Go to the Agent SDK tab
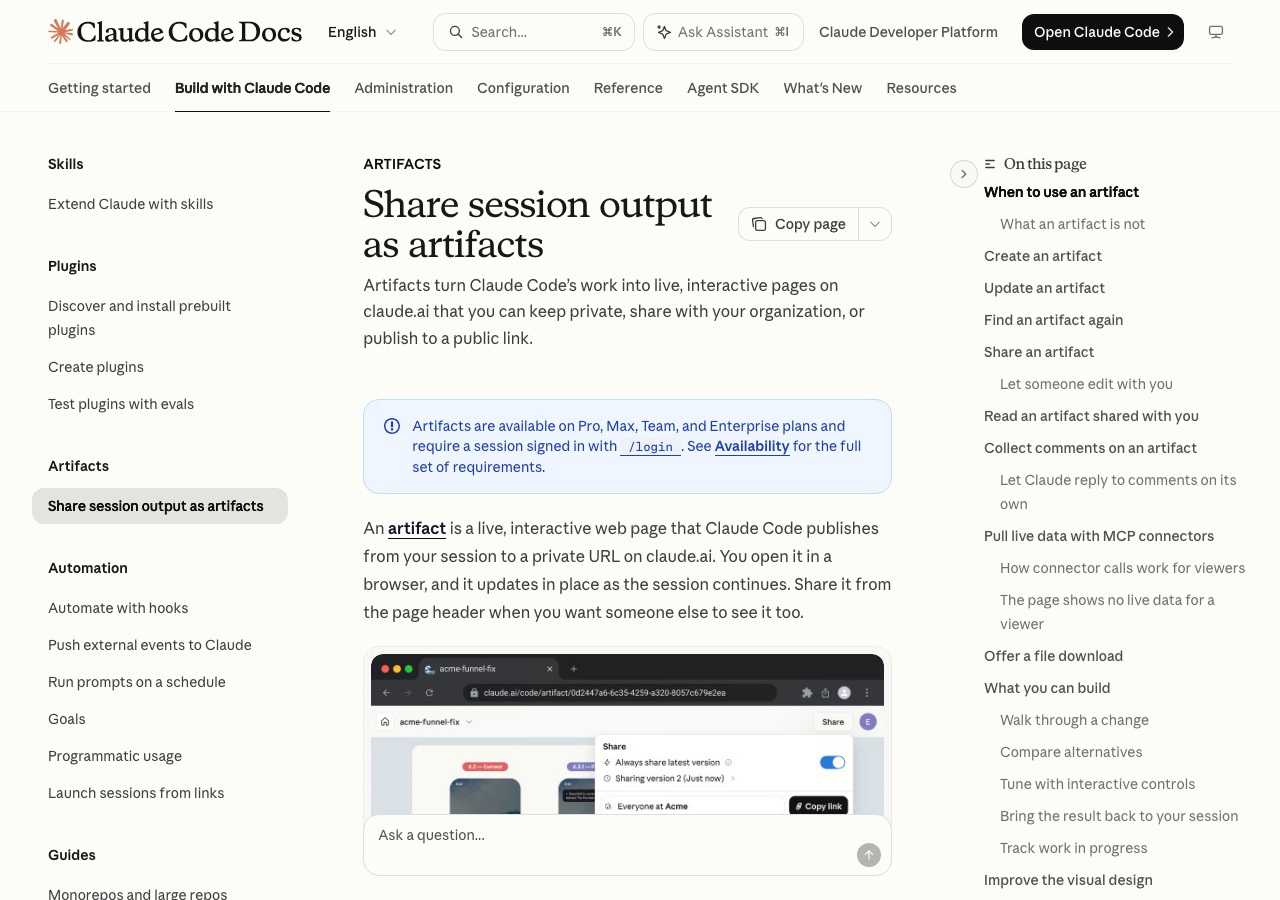Image resolution: width=1280 pixels, height=900 pixels. [723, 88]
